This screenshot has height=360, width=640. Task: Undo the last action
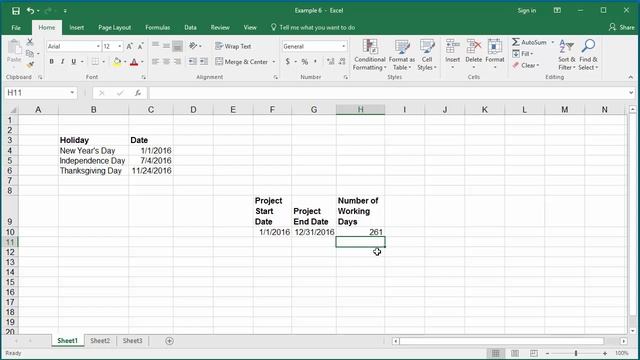[31, 11]
